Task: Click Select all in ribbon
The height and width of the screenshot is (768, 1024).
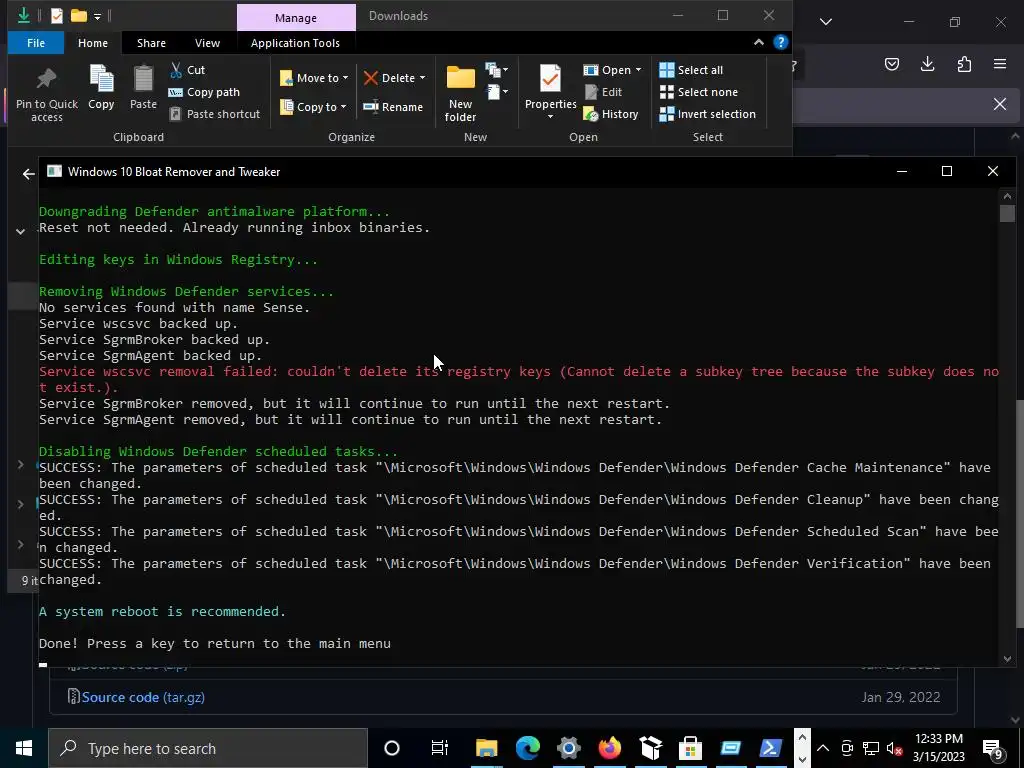Action: tap(691, 70)
